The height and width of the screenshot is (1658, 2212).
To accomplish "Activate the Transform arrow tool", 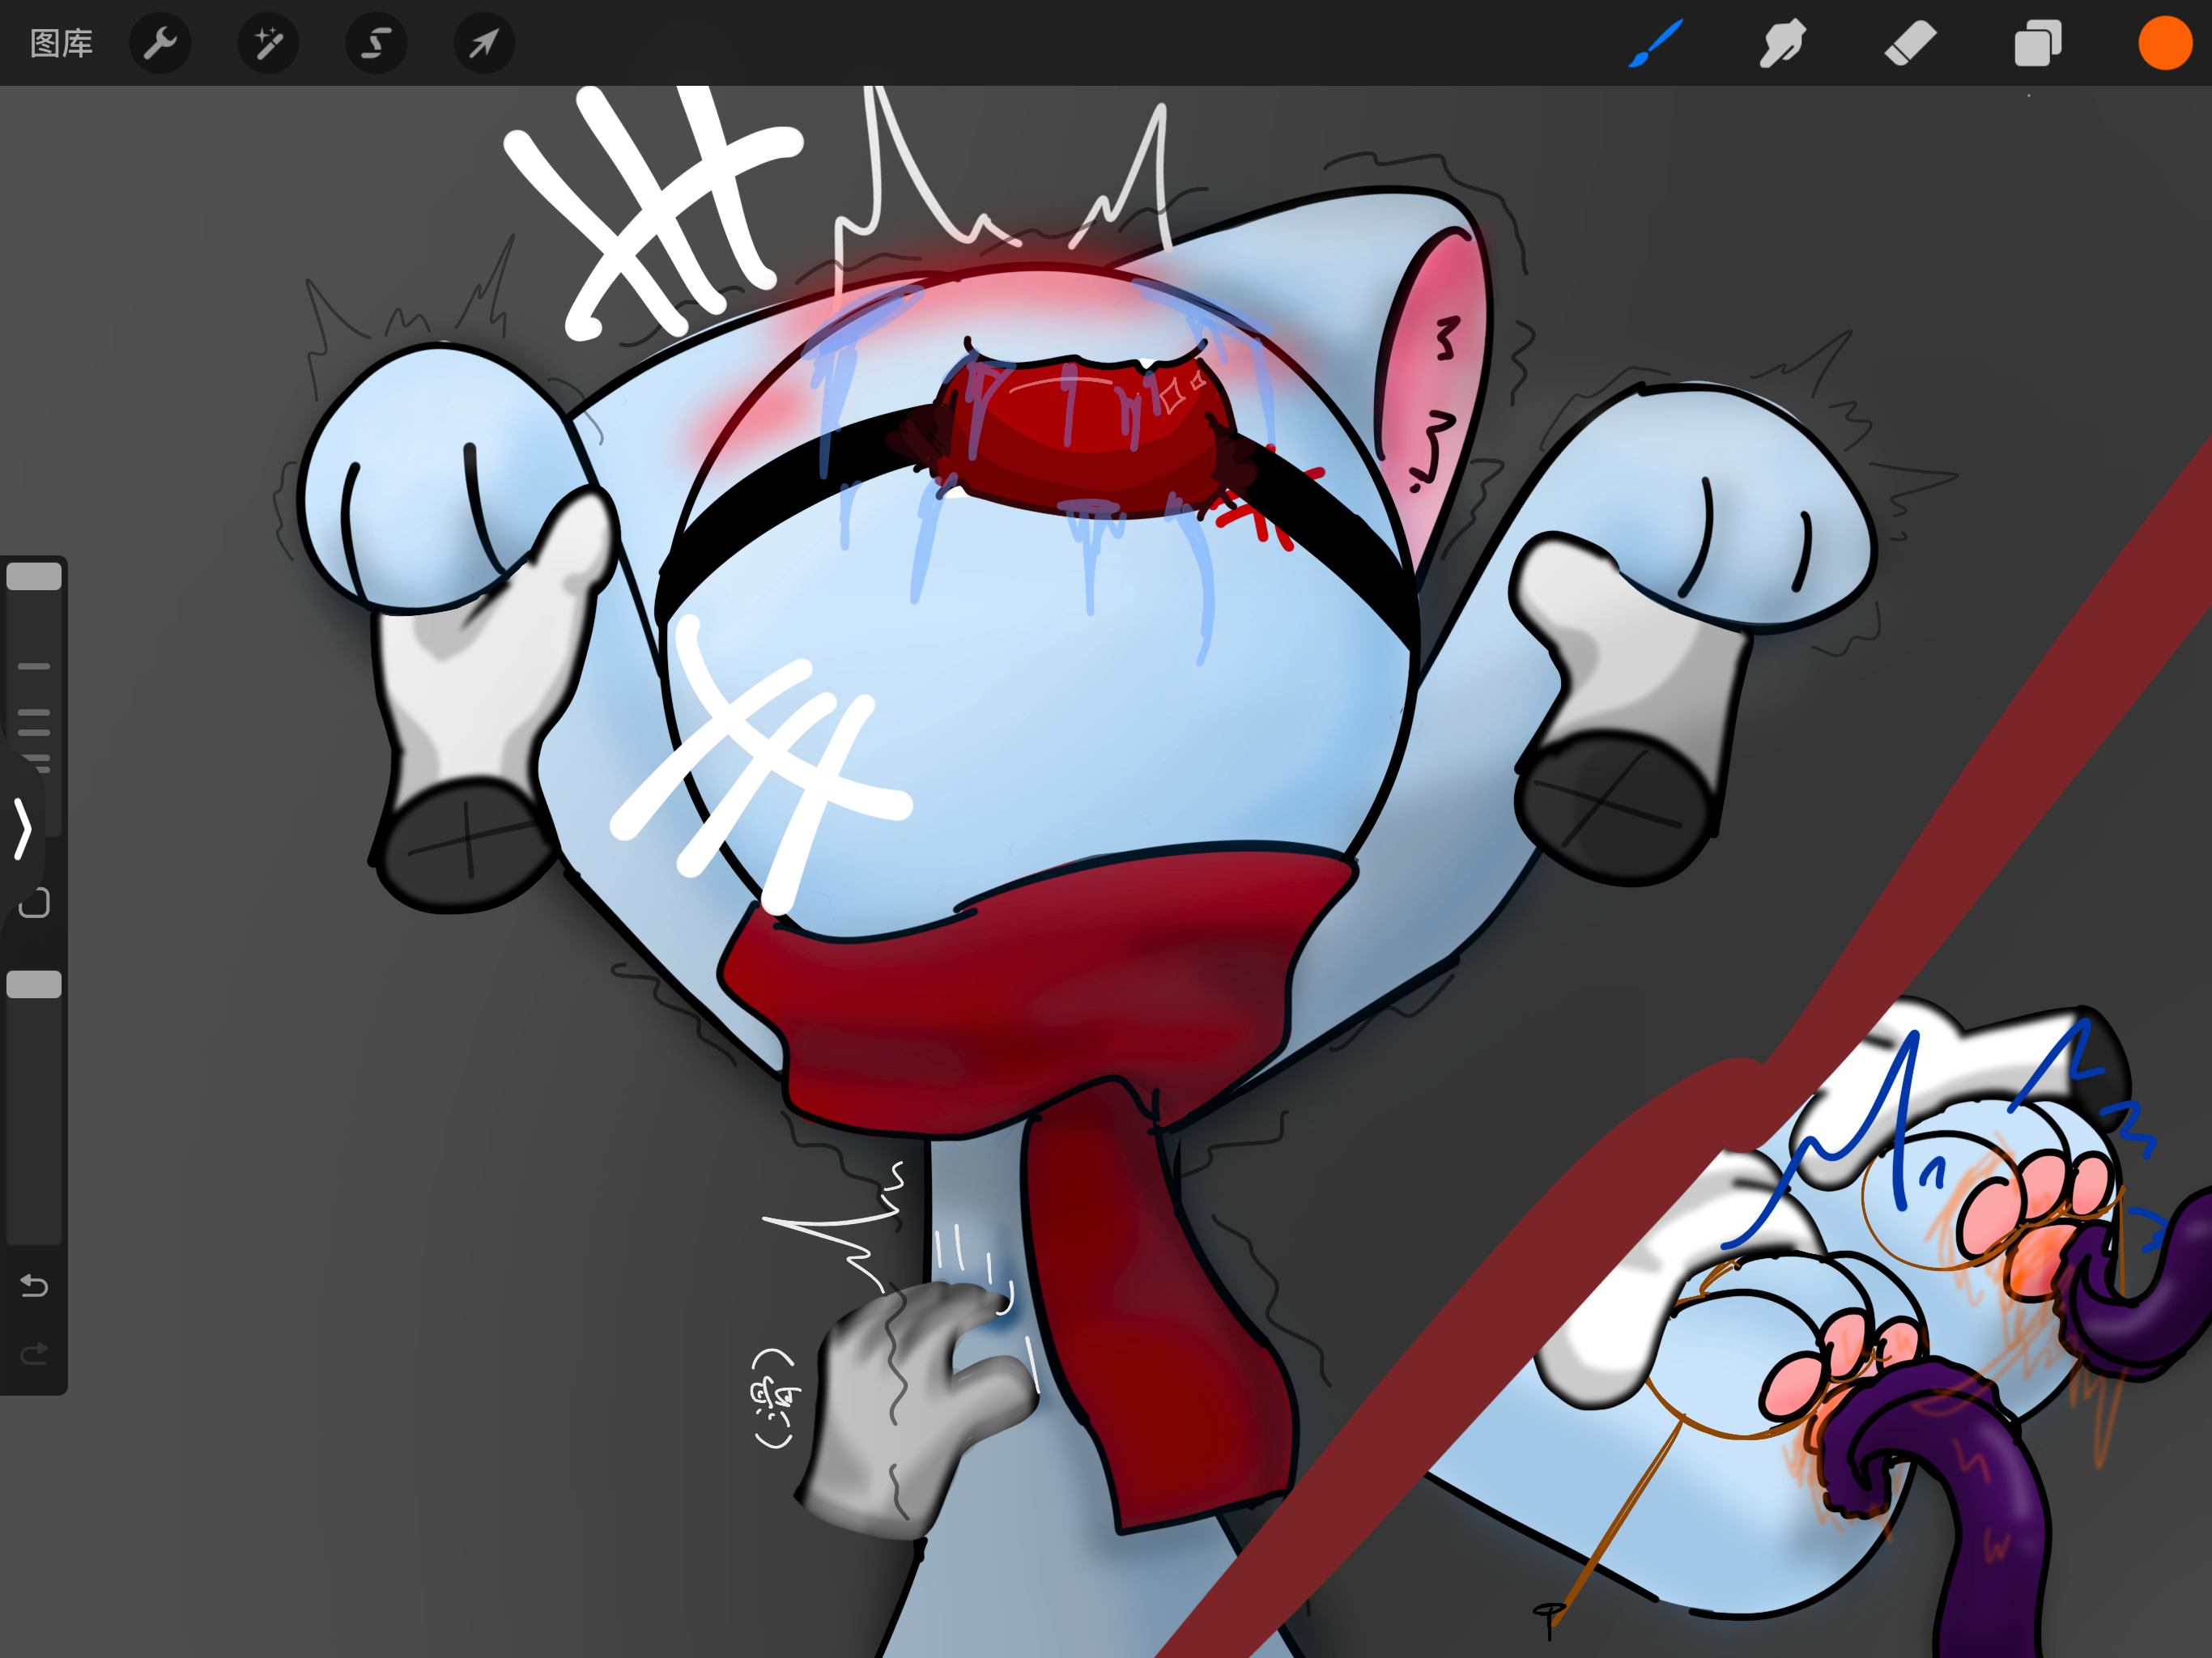I will click(x=484, y=43).
